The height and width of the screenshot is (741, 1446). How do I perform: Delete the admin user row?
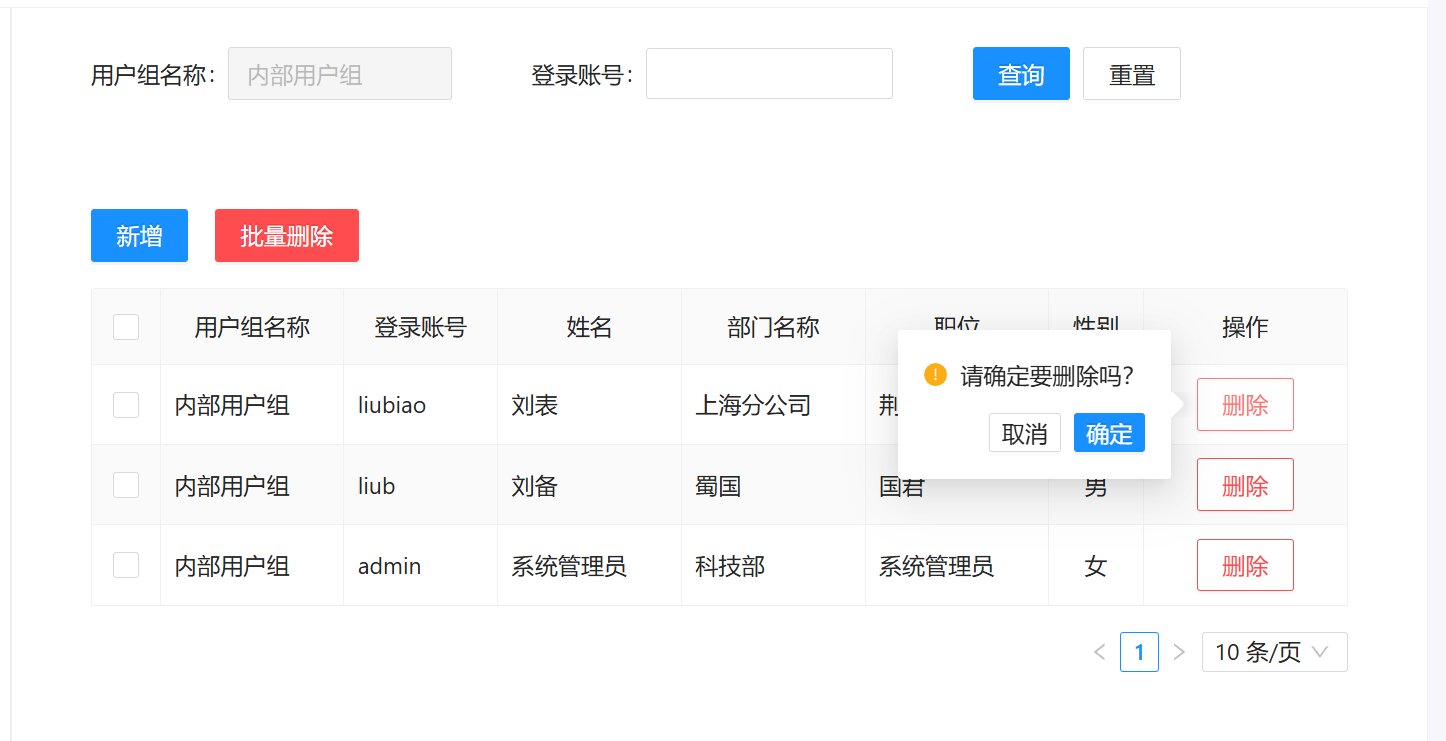tap(1244, 565)
